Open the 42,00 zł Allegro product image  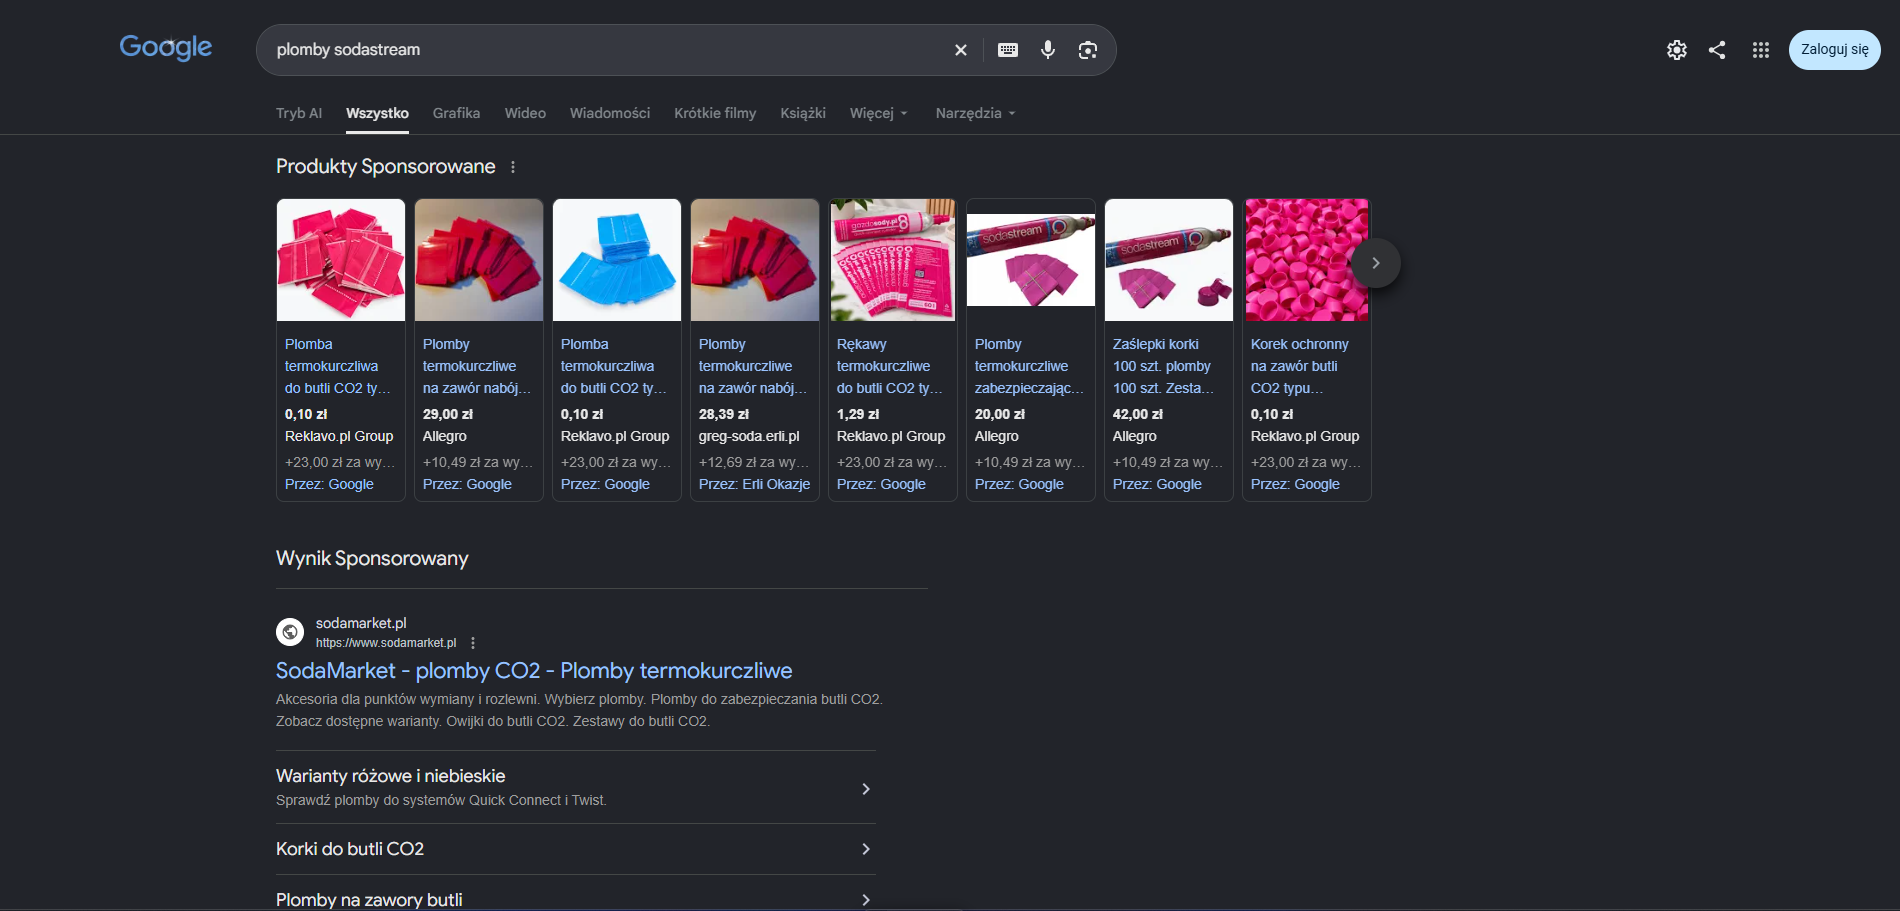(x=1169, y=260)
